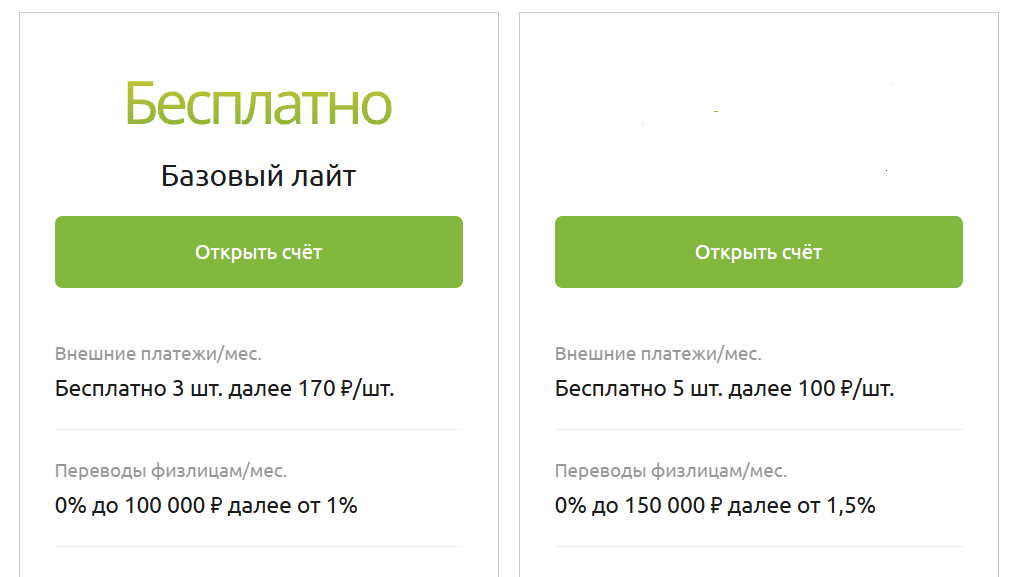This screenshot has height=577, width=1018.
Task: Click the 170 per-payment price figure
Action: click(316, 389)
